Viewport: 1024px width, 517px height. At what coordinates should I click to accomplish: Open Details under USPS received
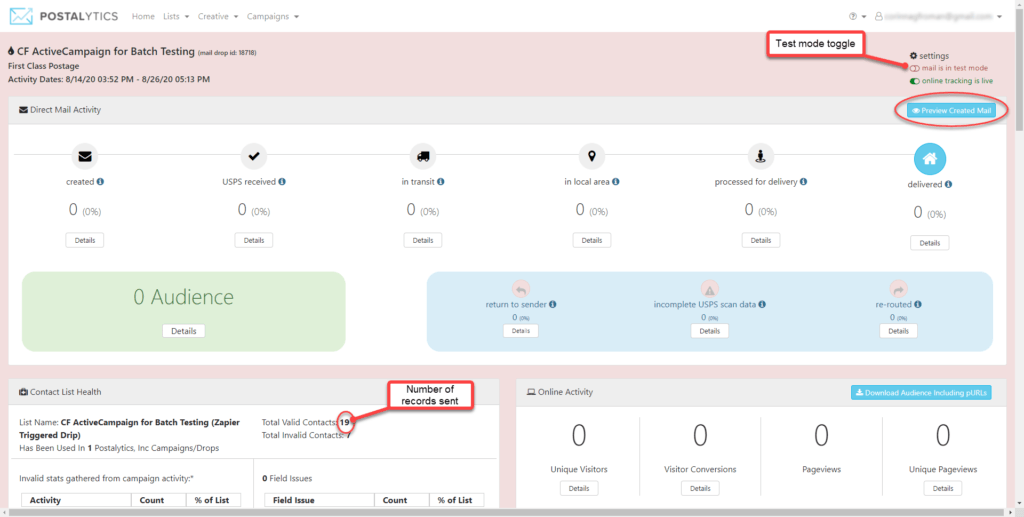[254, 240]
